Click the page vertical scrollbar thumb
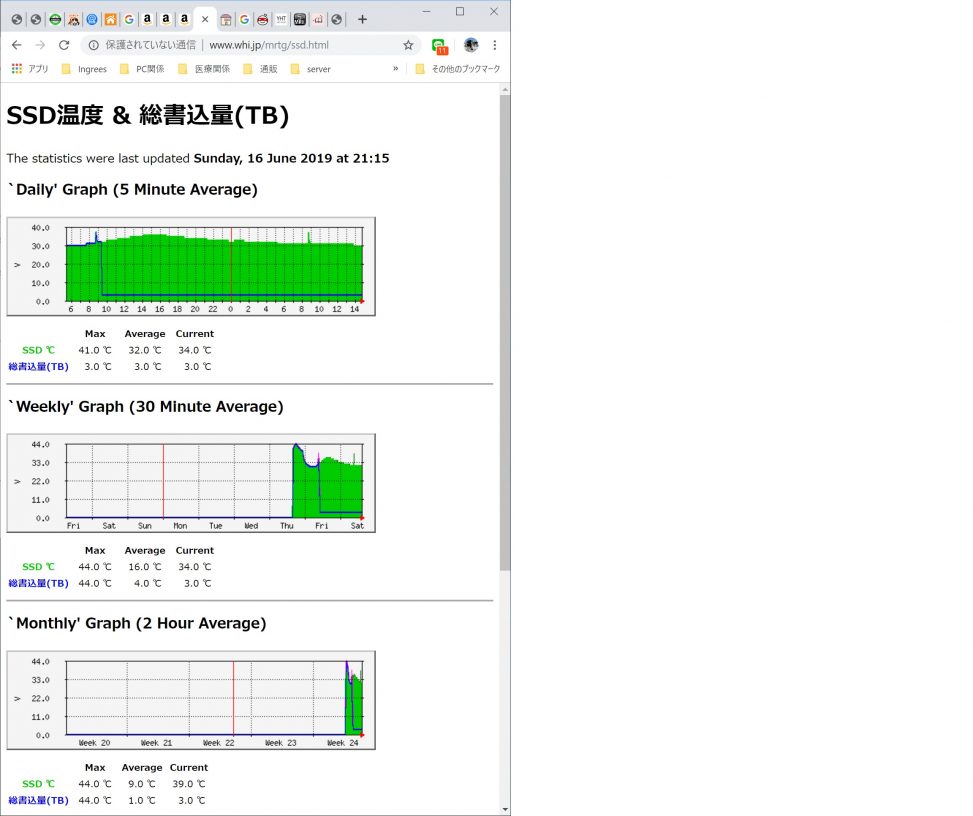Image resolution: width=973 pixels, height=816 pixels. [505, 332]
